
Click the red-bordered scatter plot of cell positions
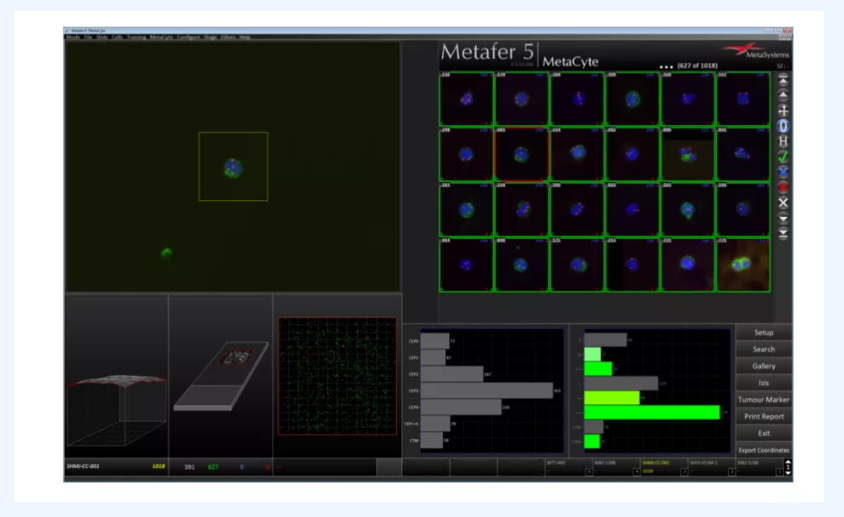337,376
